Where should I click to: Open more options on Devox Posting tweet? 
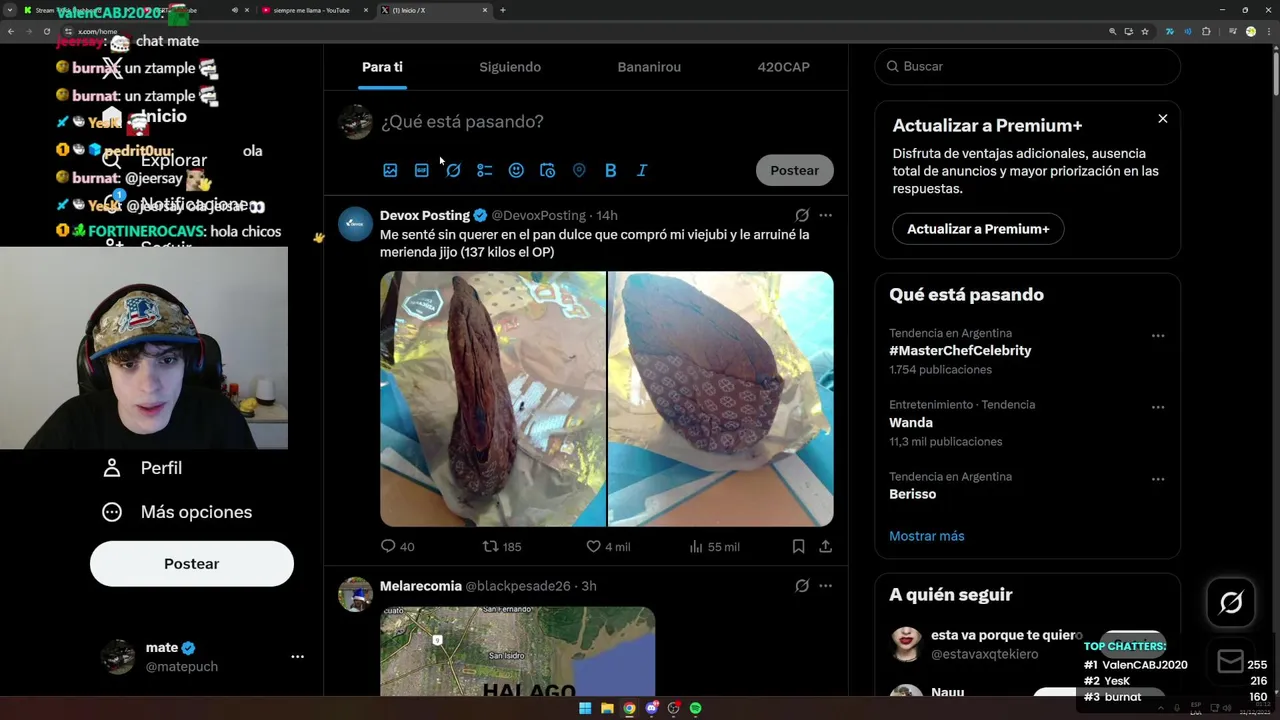[x=825, y=215]
